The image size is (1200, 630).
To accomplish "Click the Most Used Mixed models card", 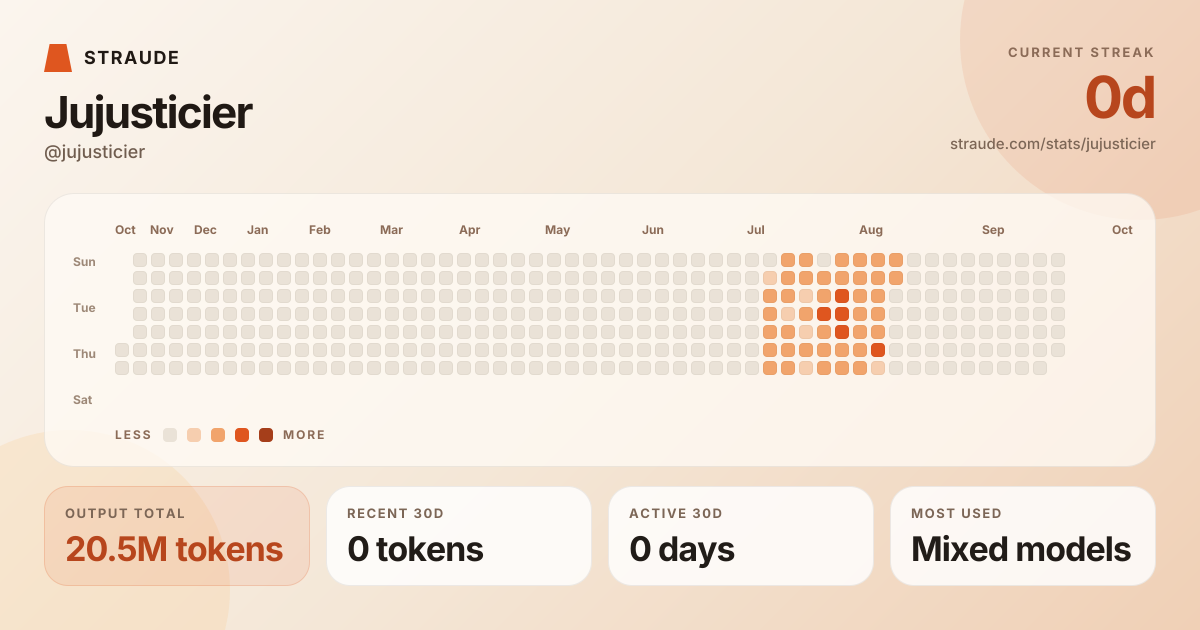I will (x=1023, y=536).
